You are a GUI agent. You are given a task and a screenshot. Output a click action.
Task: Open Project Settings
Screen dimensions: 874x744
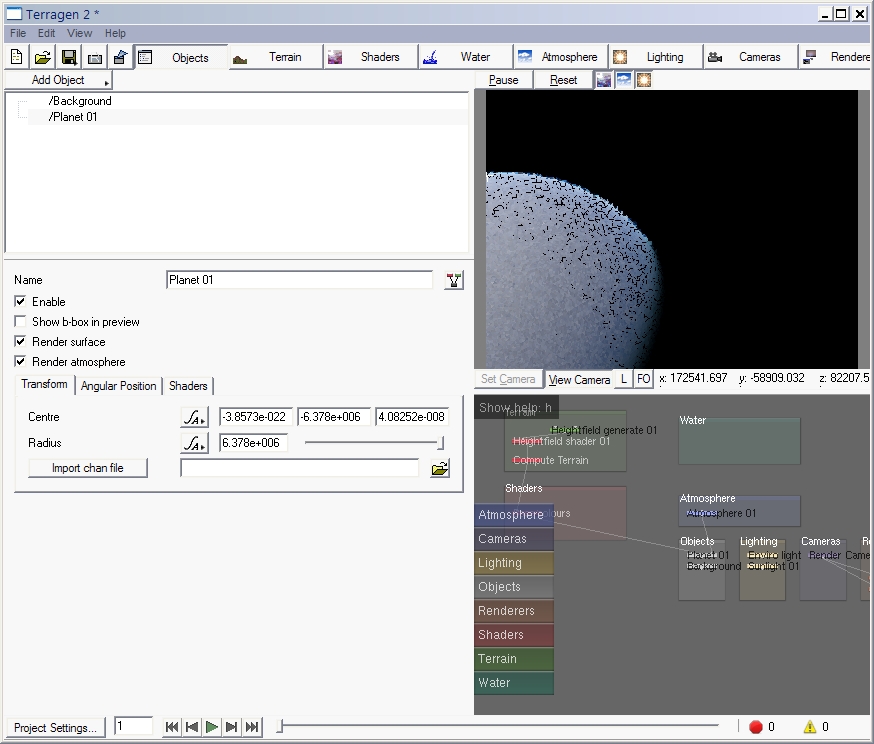(56, 727)
